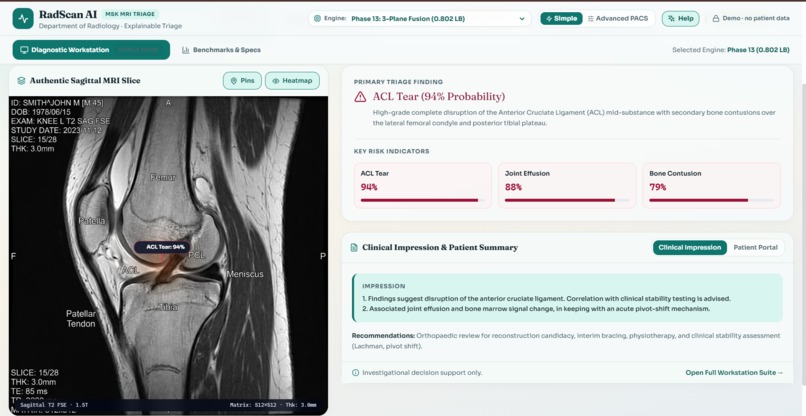Image resolution: width=806 pixels, height=416 pixels.
Task: Click the list icon of Advanced PACS
Action: point(591,19)
